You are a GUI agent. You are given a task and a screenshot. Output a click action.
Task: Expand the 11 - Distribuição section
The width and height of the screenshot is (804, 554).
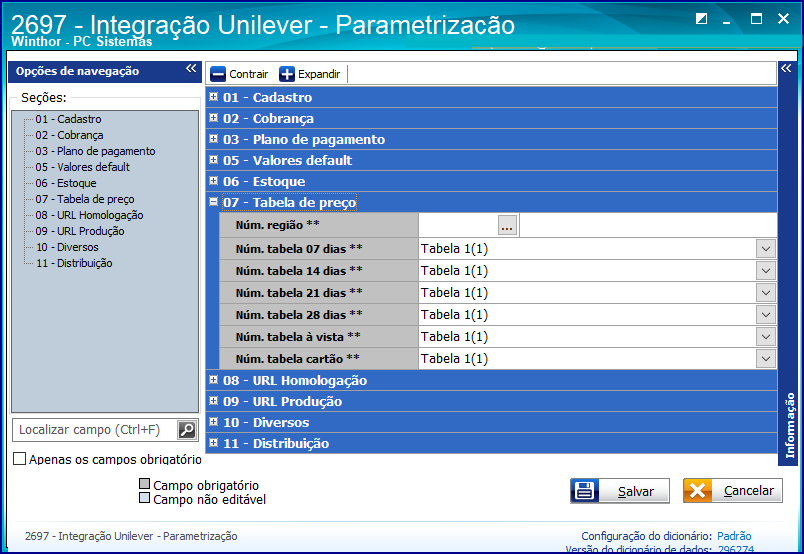point(214,443)
